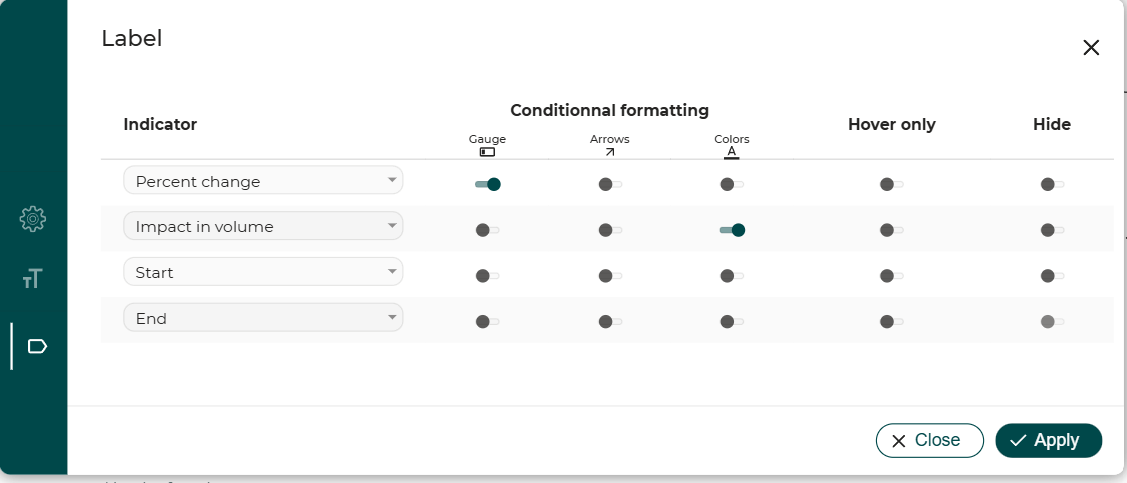Open the settings gear in sidebar
The image size is (1127, 483).
(x=33, y=218)
